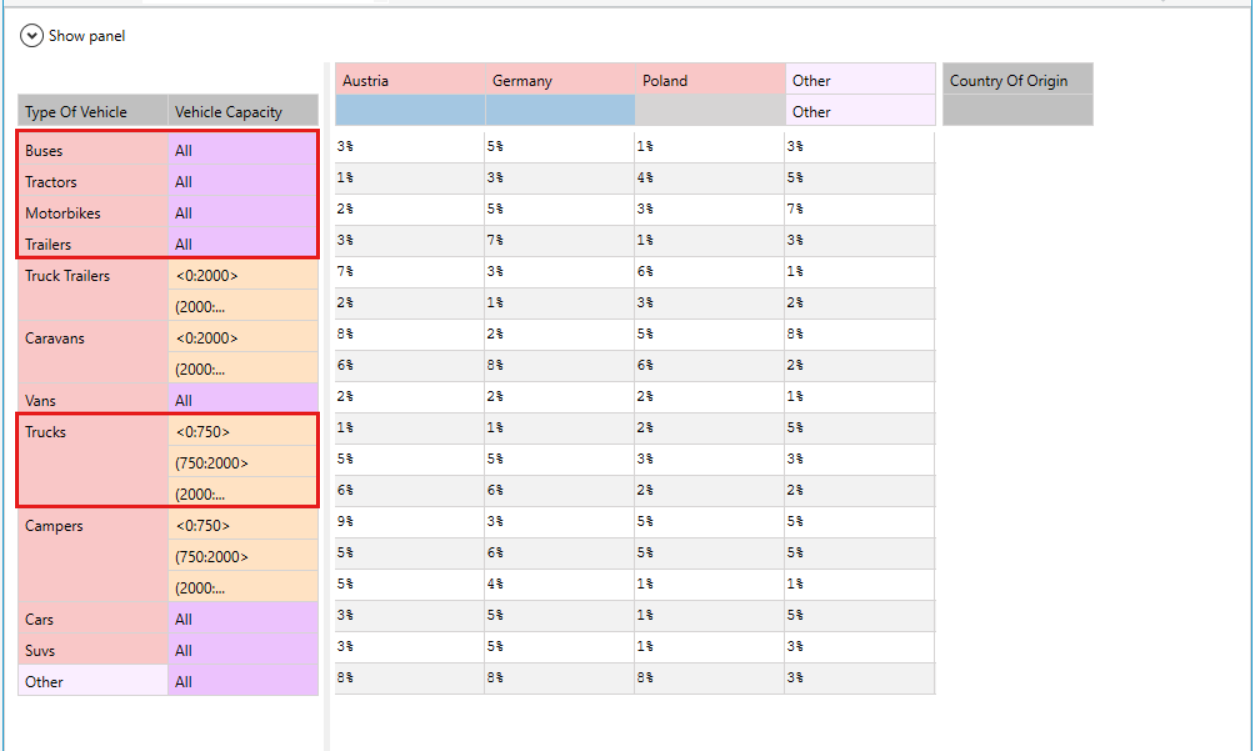Choose the Motorbikes vehicle type cell
The image size is (1253, 751).
click(93, 213)
